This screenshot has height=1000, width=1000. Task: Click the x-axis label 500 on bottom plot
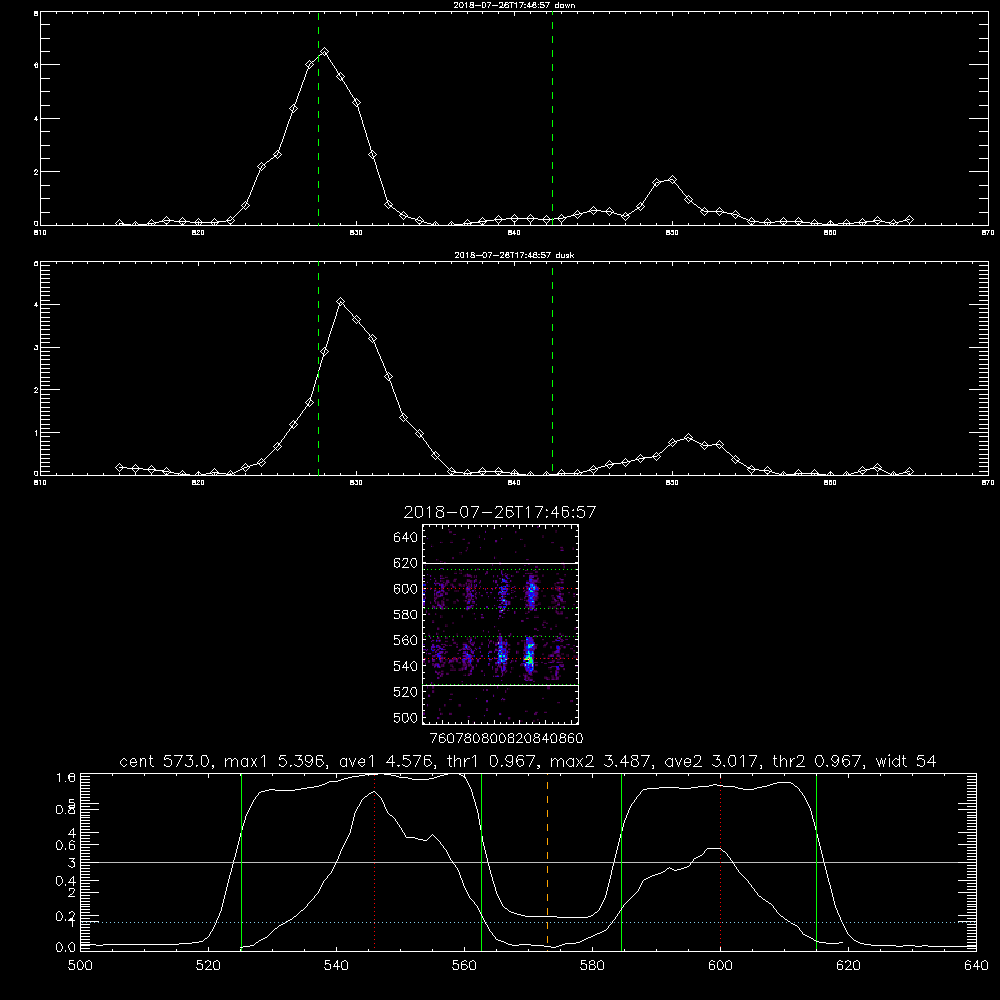pos(80,966)
